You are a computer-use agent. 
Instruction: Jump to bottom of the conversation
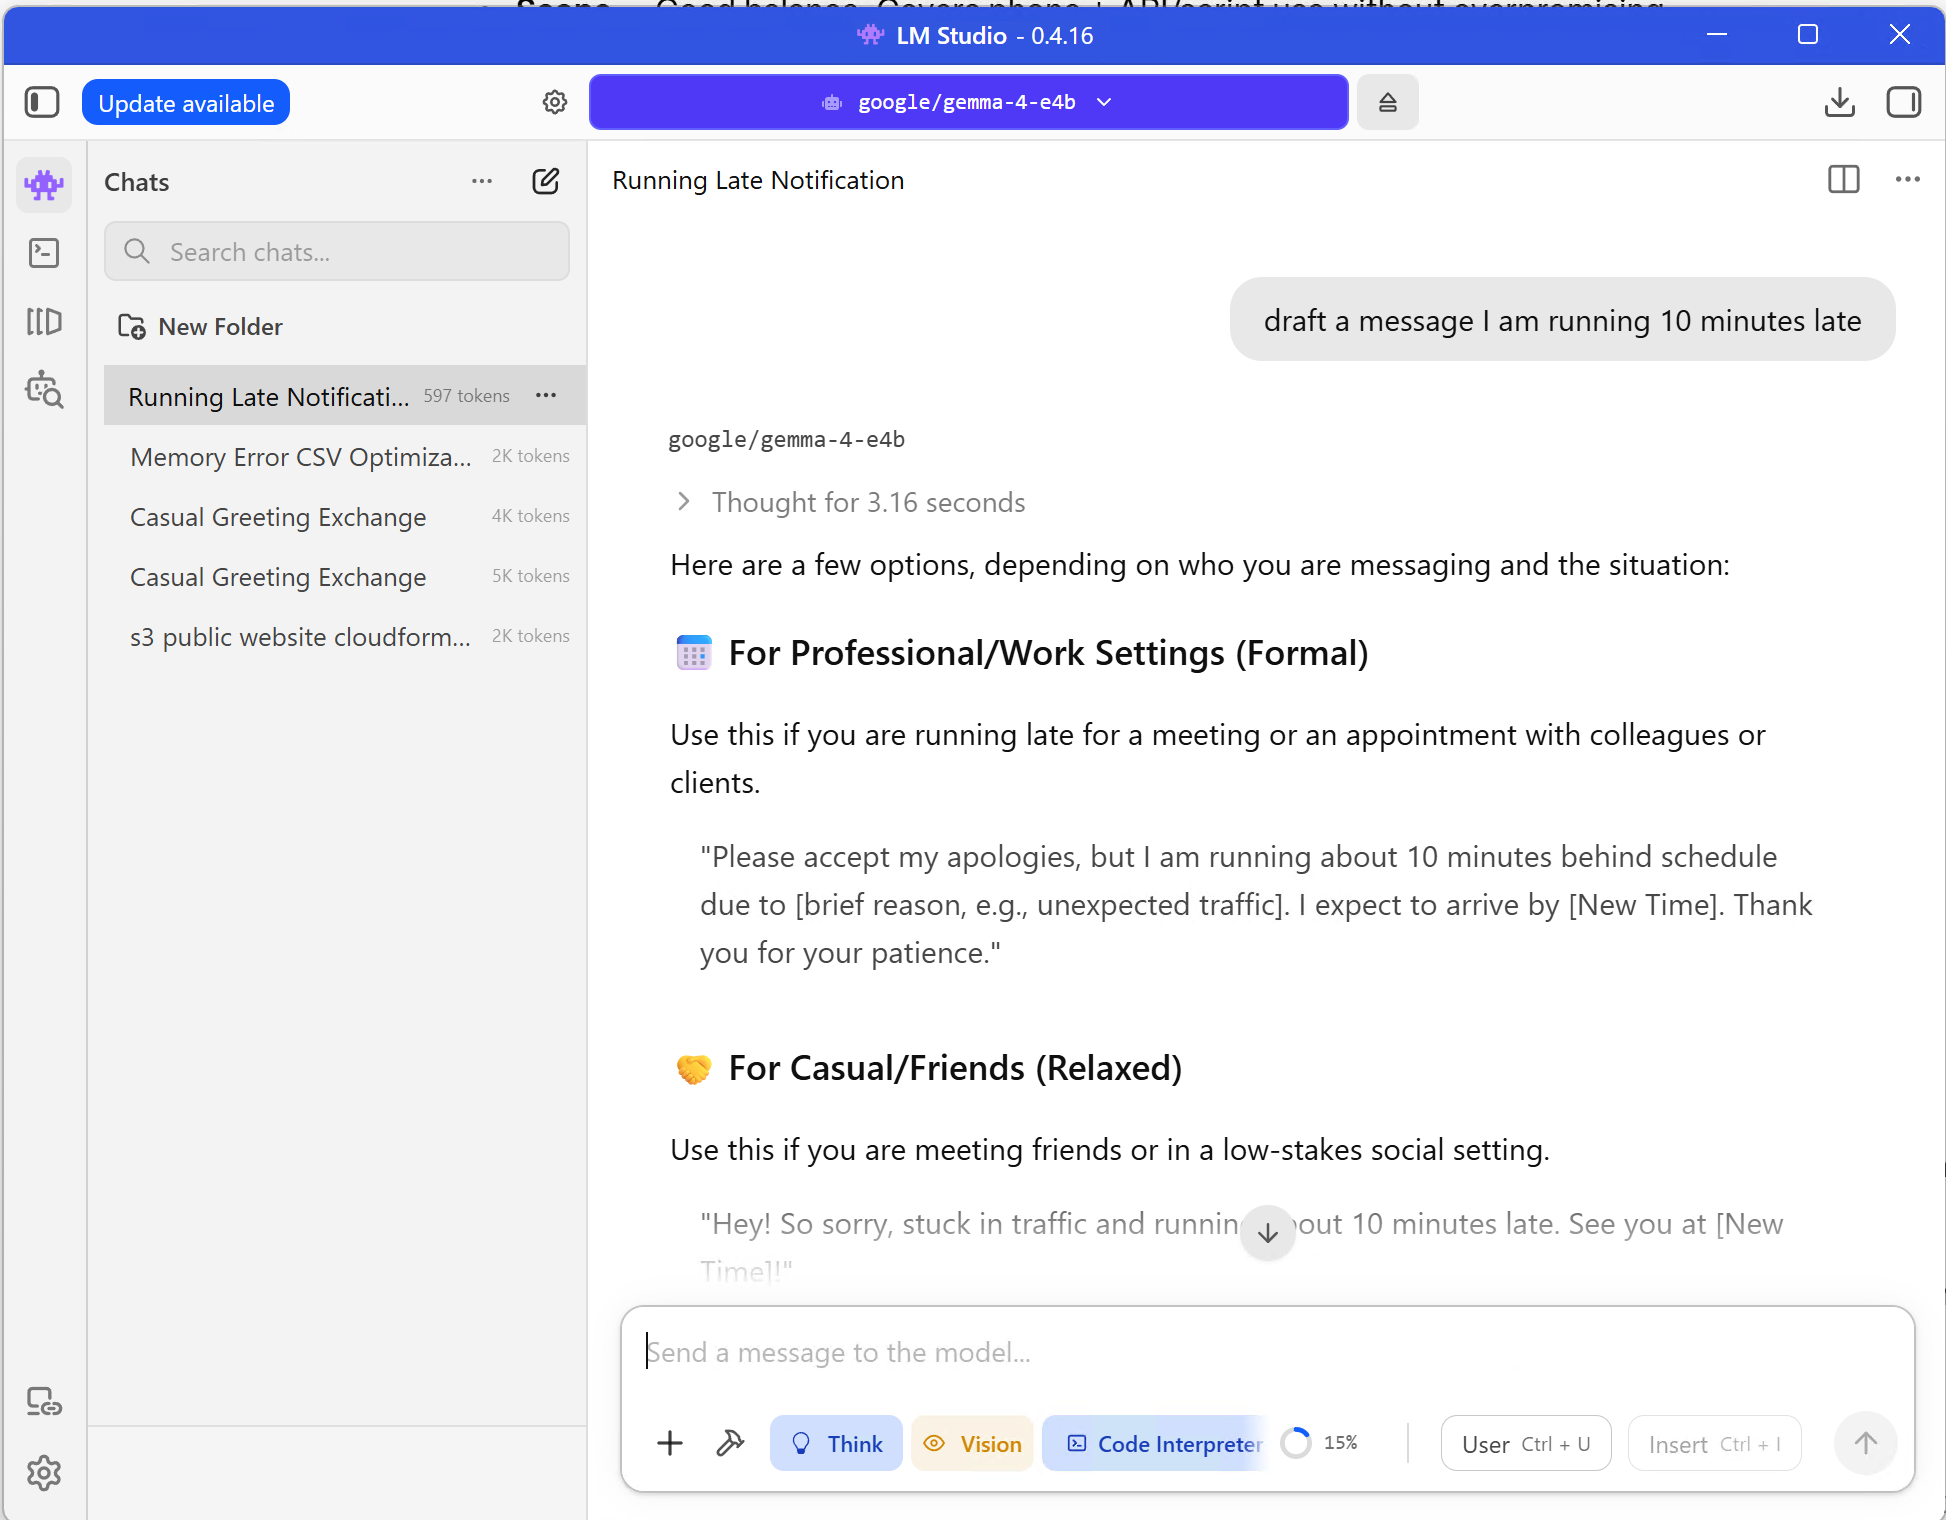pos(1268,1232)
